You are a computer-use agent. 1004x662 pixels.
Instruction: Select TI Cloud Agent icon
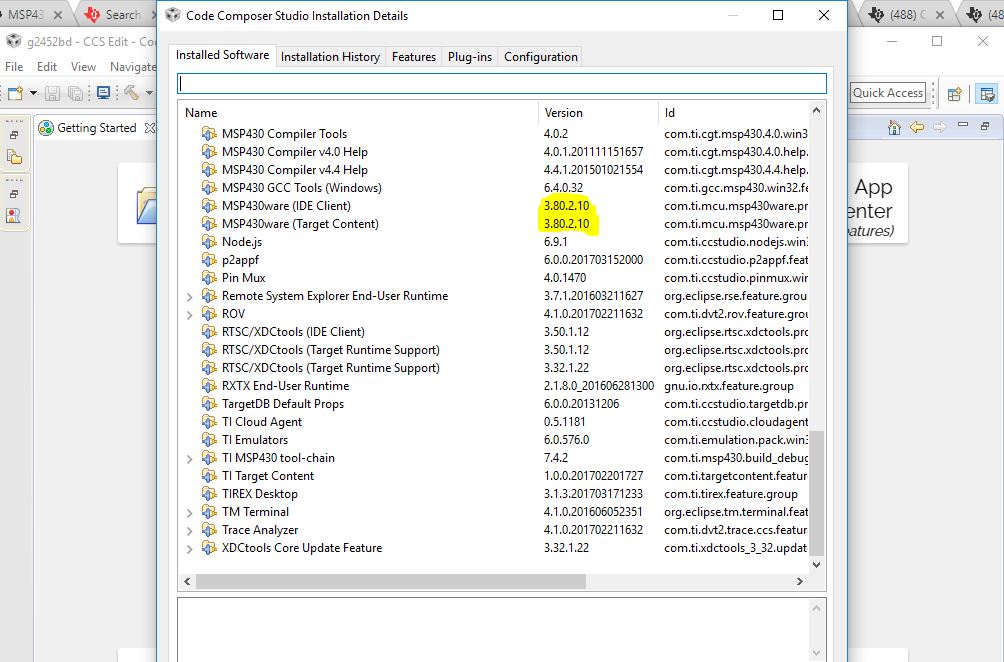coord(209,421)
